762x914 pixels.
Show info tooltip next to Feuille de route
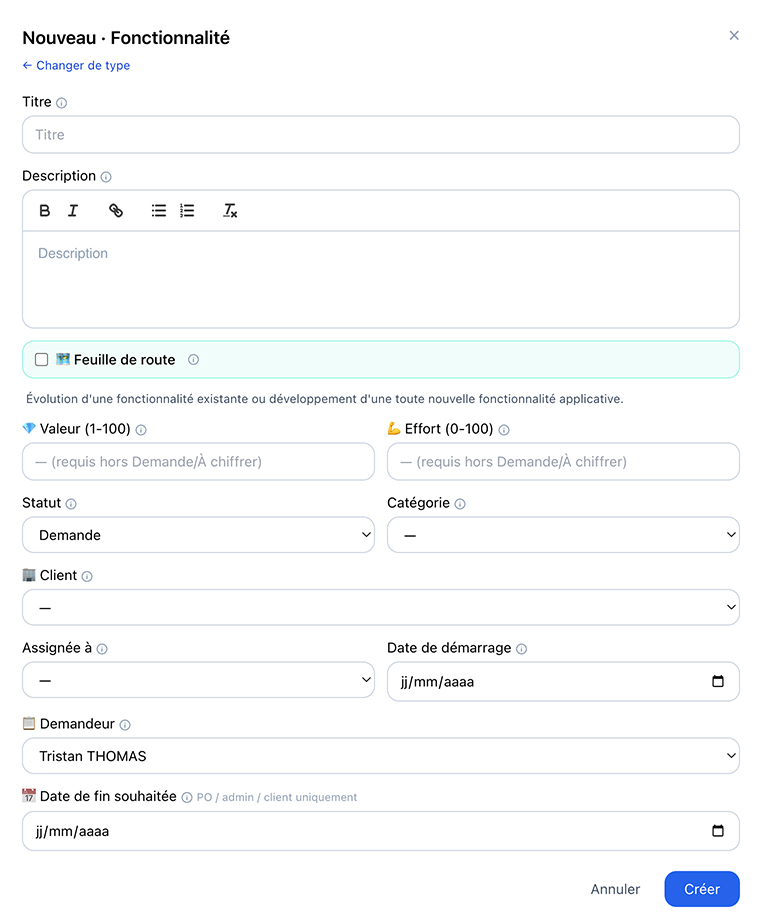(194, 360)
